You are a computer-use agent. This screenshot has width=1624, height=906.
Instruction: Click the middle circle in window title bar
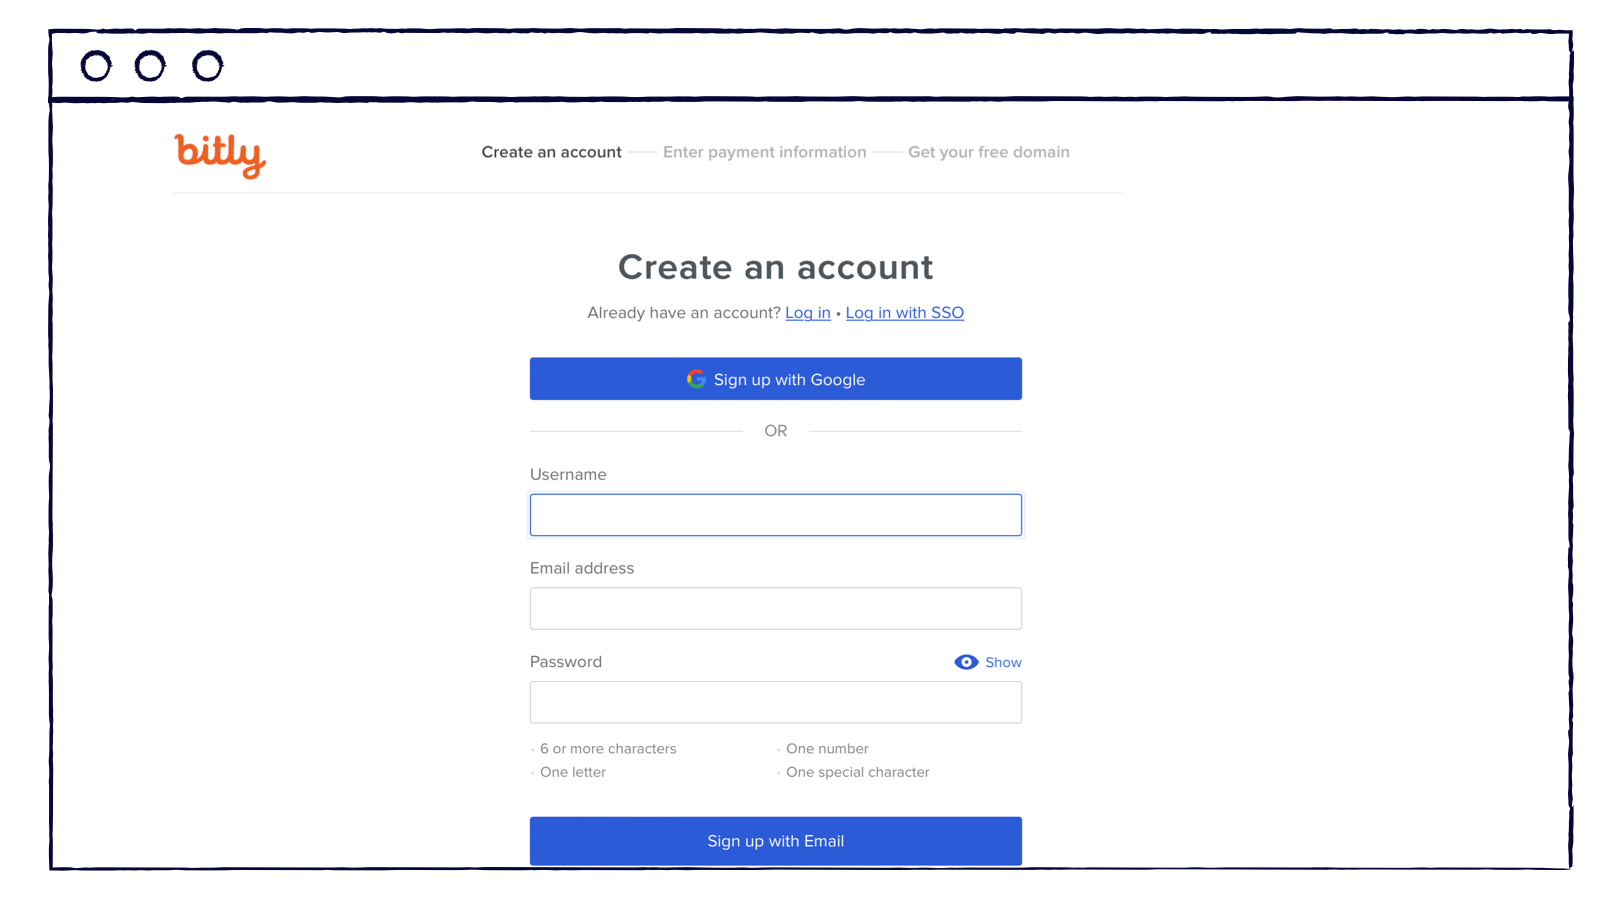[x=150, y=67]
